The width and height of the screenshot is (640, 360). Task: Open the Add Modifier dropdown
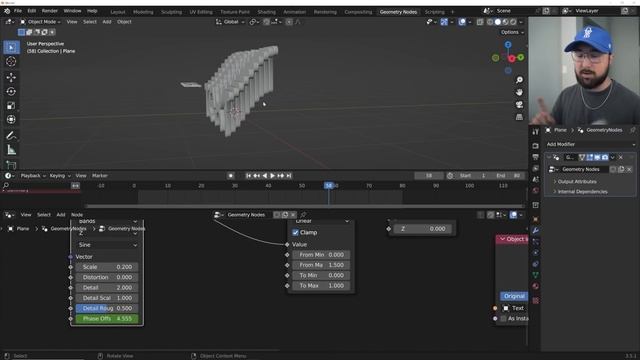(x=590, y=144)
